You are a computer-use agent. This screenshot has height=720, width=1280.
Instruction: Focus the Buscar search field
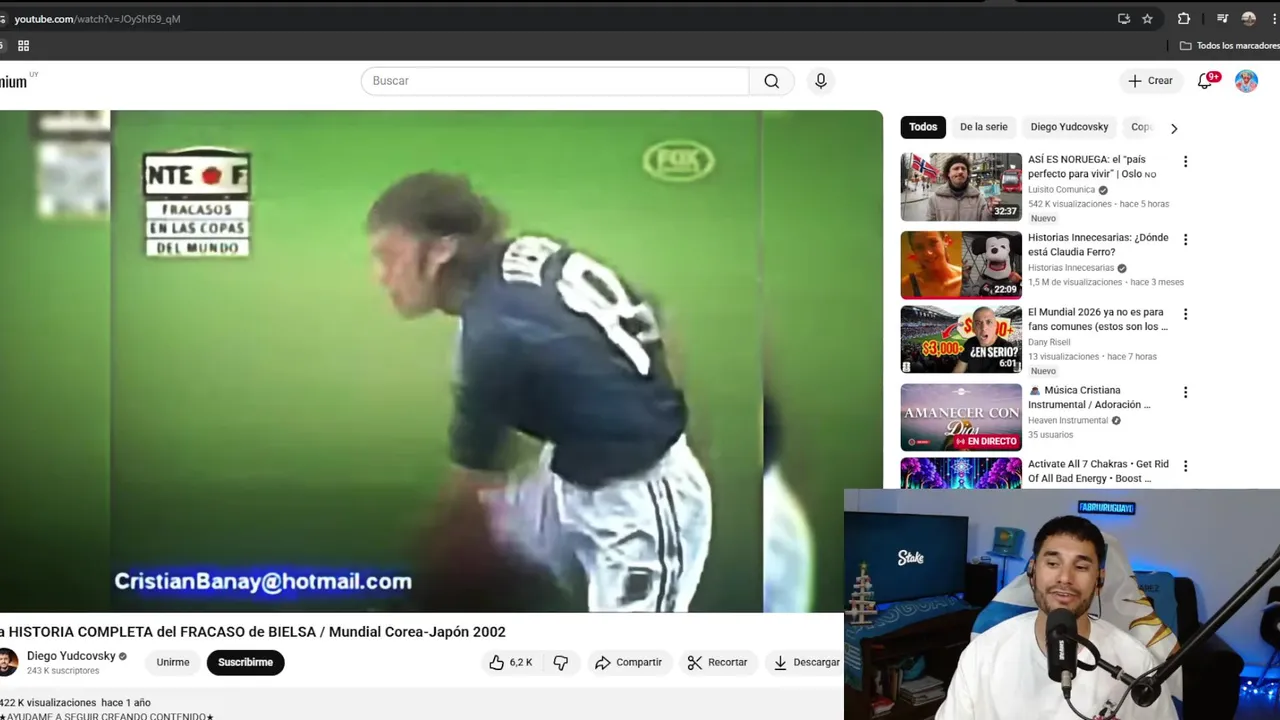coord(555,81)
